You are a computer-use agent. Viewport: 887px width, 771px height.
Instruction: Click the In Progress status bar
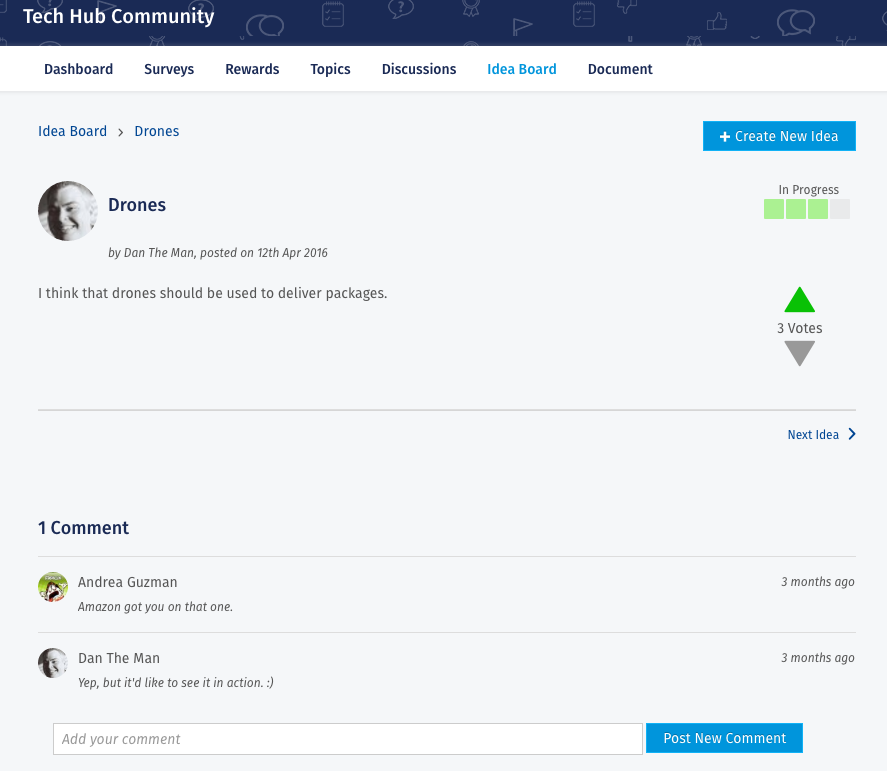pyautogui.click(x=807, y=210)
